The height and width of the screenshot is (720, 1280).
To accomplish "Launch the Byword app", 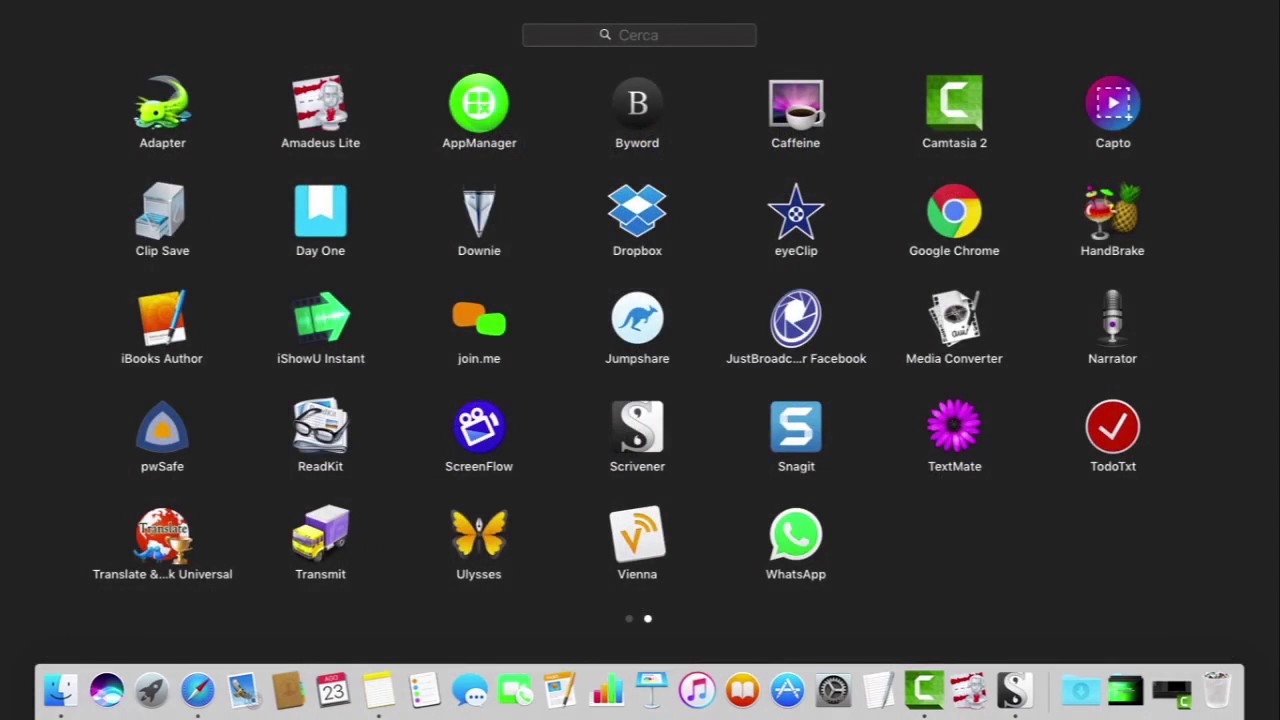I will 637,103.
